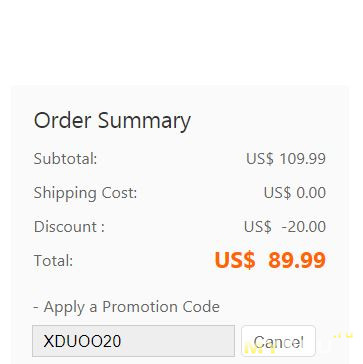Select the Total label
The width and height of the screenshot is (363, 364).
pos(53,260)
